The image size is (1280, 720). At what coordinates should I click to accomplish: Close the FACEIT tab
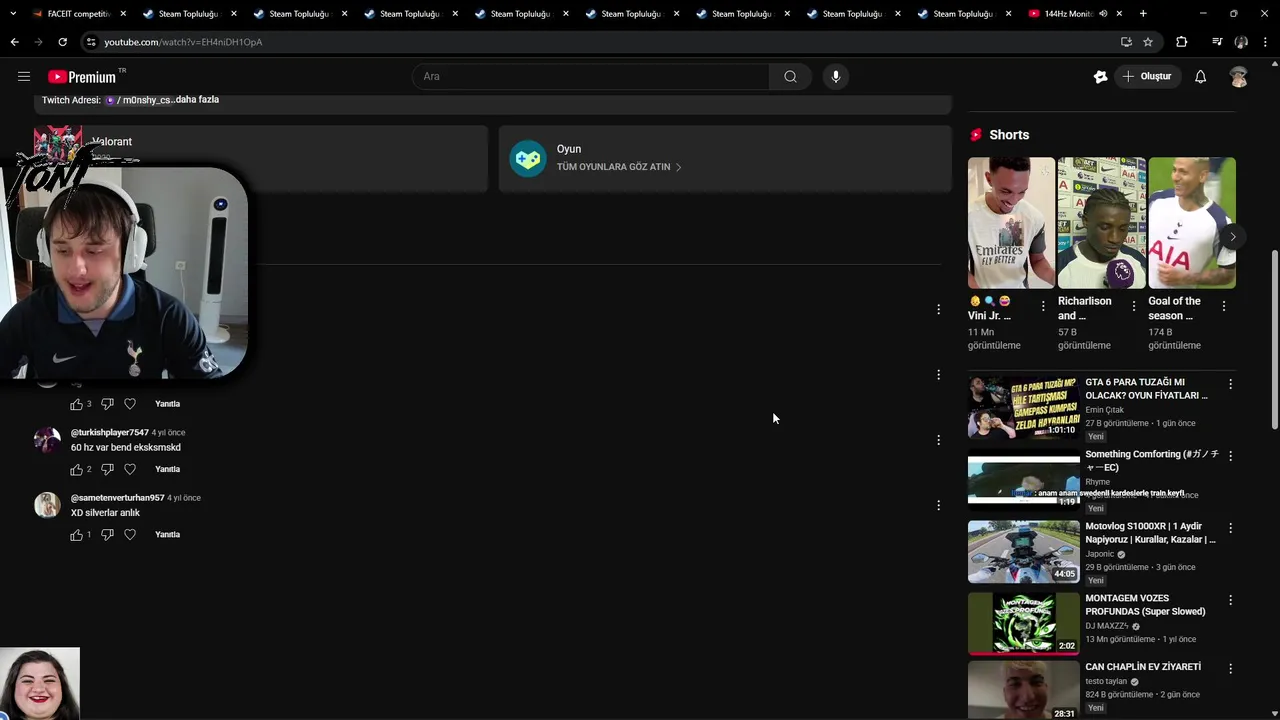[x=124, y=14]
